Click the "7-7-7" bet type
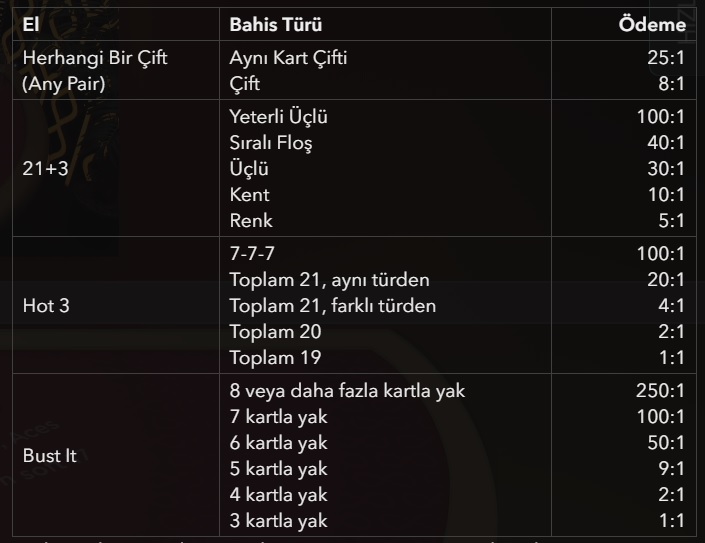The image size is (705, 543). click(252, 254)
